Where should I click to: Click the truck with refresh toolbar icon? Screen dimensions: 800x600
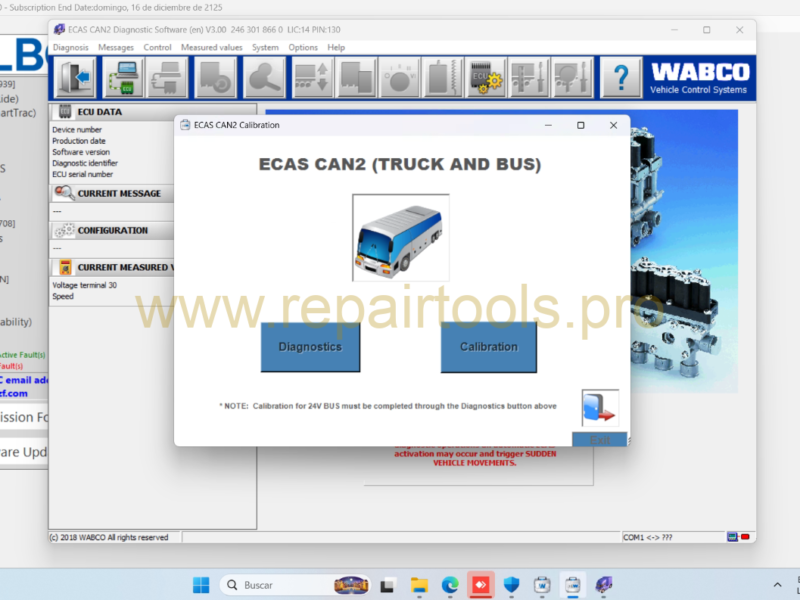click(x=215, y=78)
